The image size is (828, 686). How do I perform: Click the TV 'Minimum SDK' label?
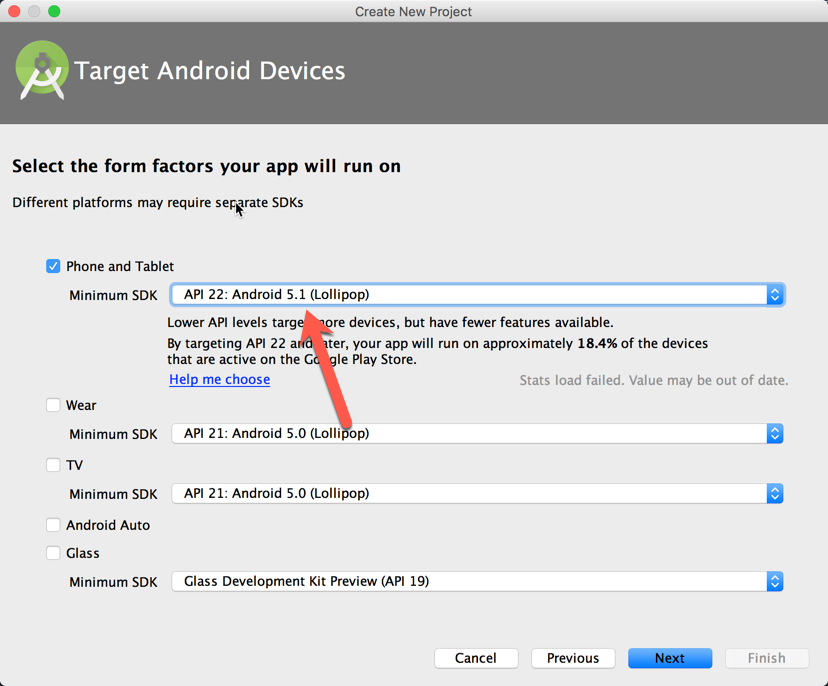(x=113, y=494)
